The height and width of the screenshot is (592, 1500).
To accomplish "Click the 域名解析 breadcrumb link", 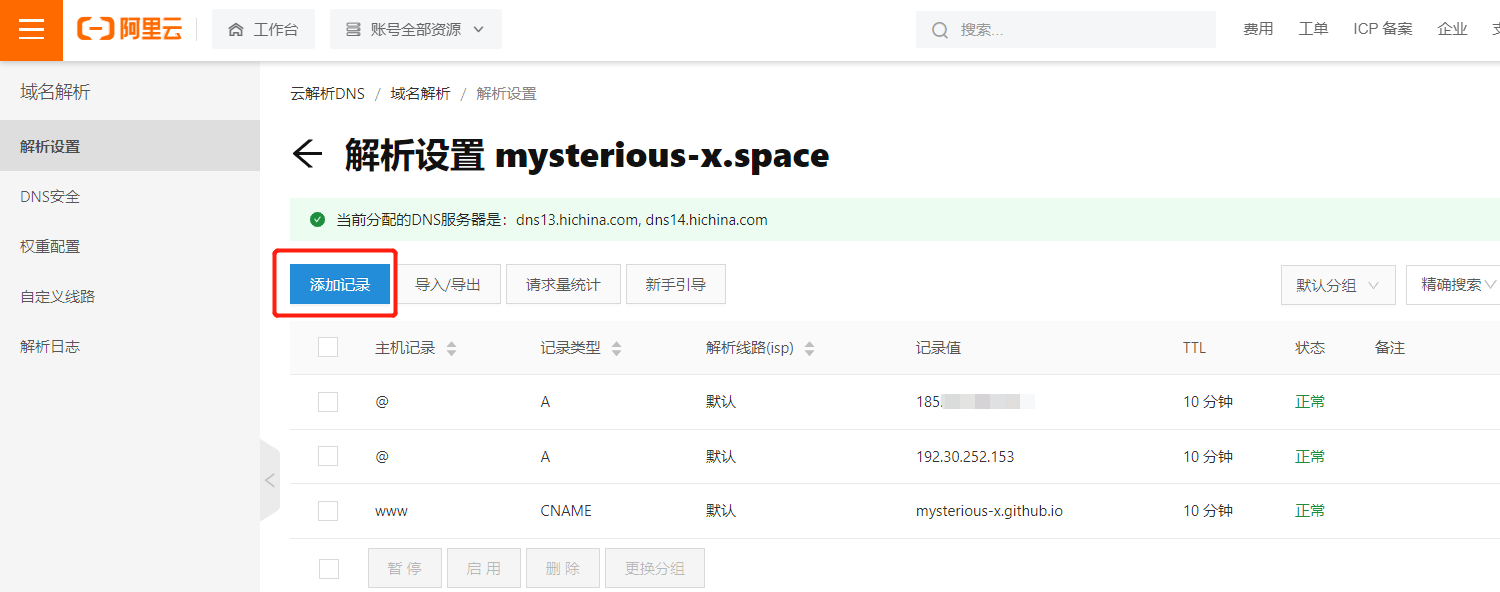I will [420, 94].
